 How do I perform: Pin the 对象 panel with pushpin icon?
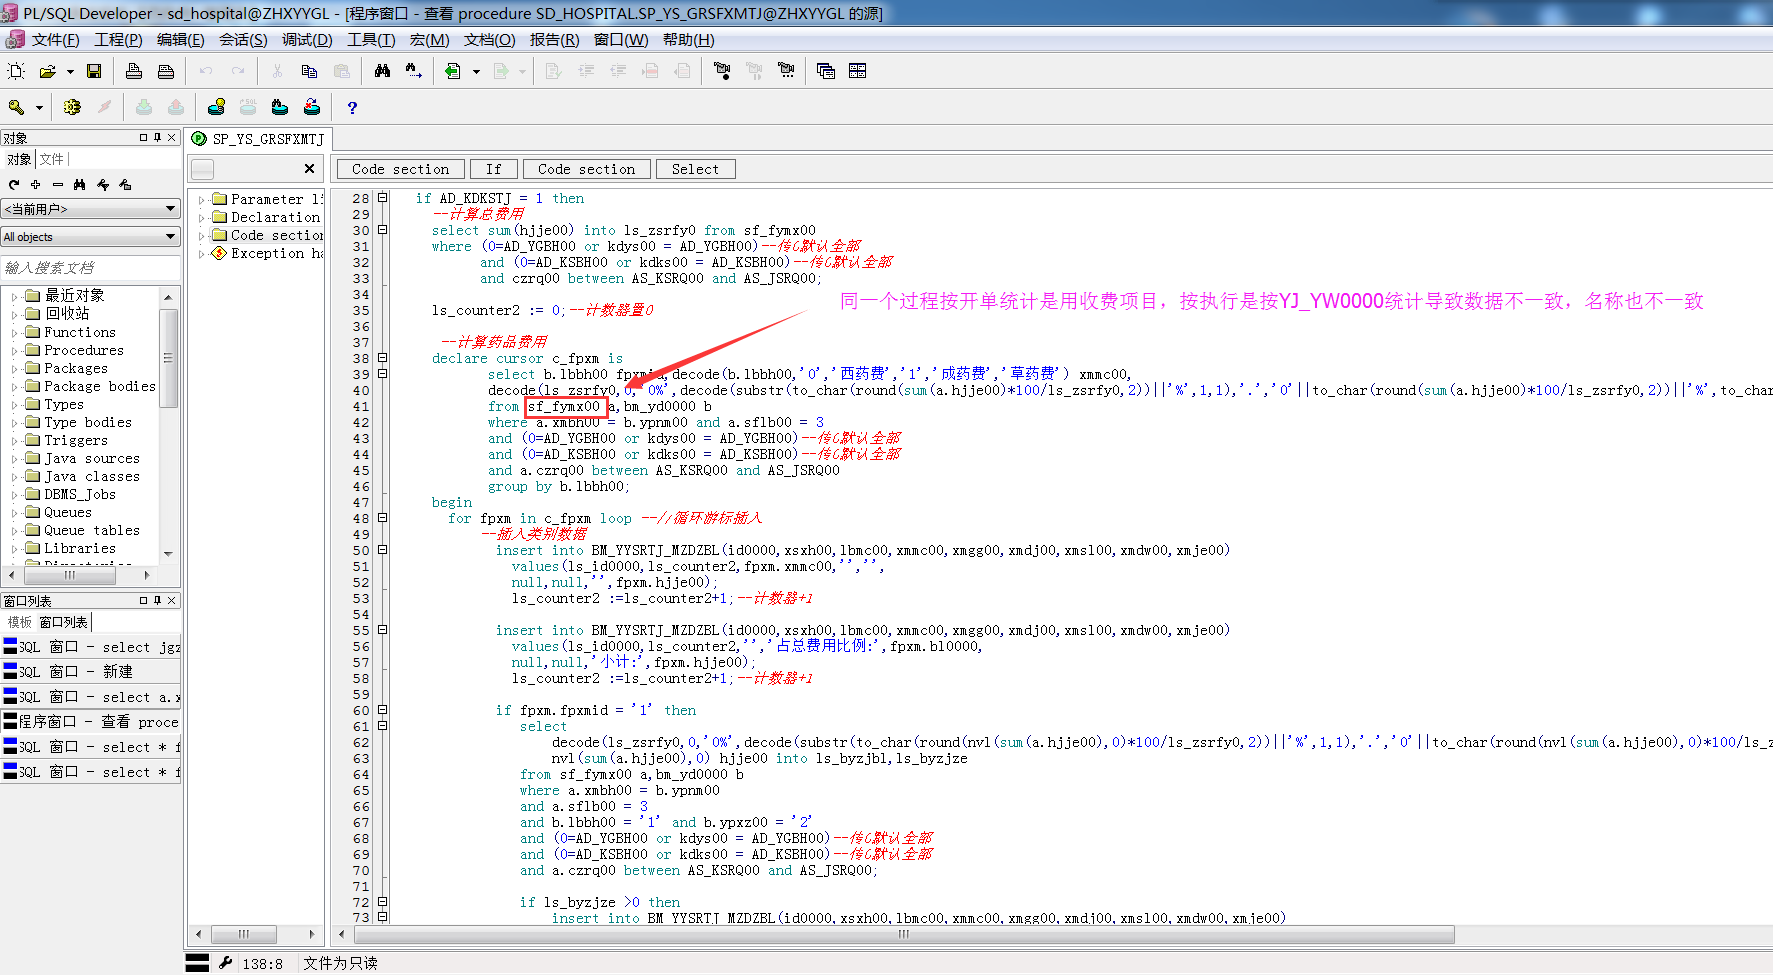coord(157,137)
